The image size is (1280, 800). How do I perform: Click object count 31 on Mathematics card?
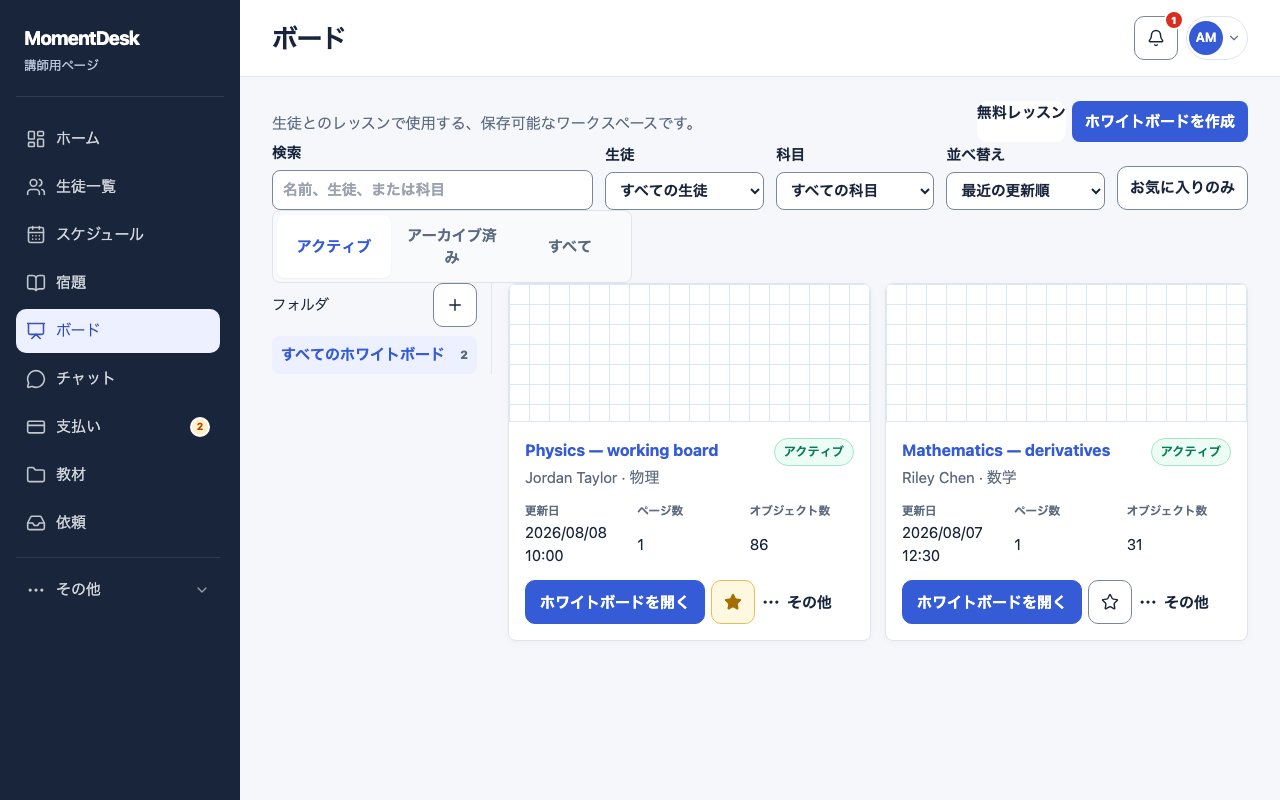pyautogui.click(x=1135, y=545)
